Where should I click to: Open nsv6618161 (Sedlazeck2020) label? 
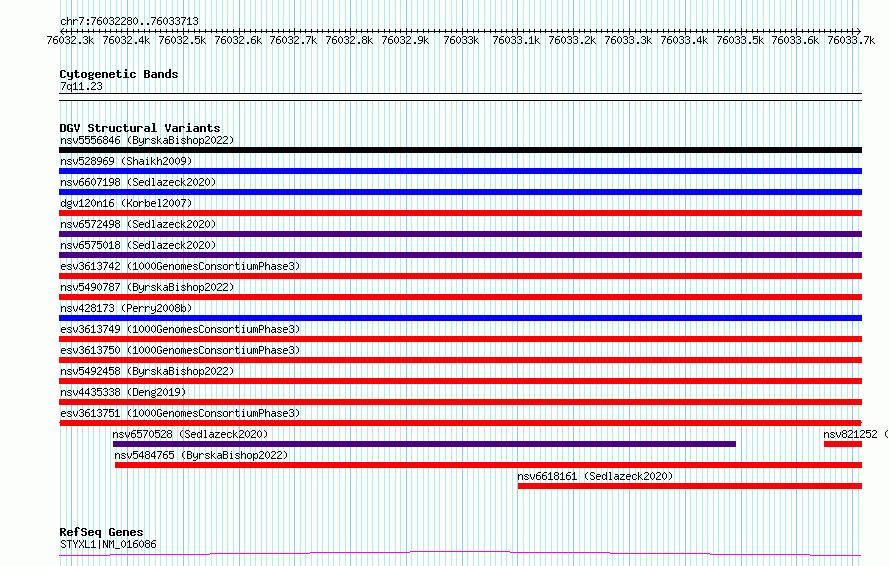coord(595,476)
